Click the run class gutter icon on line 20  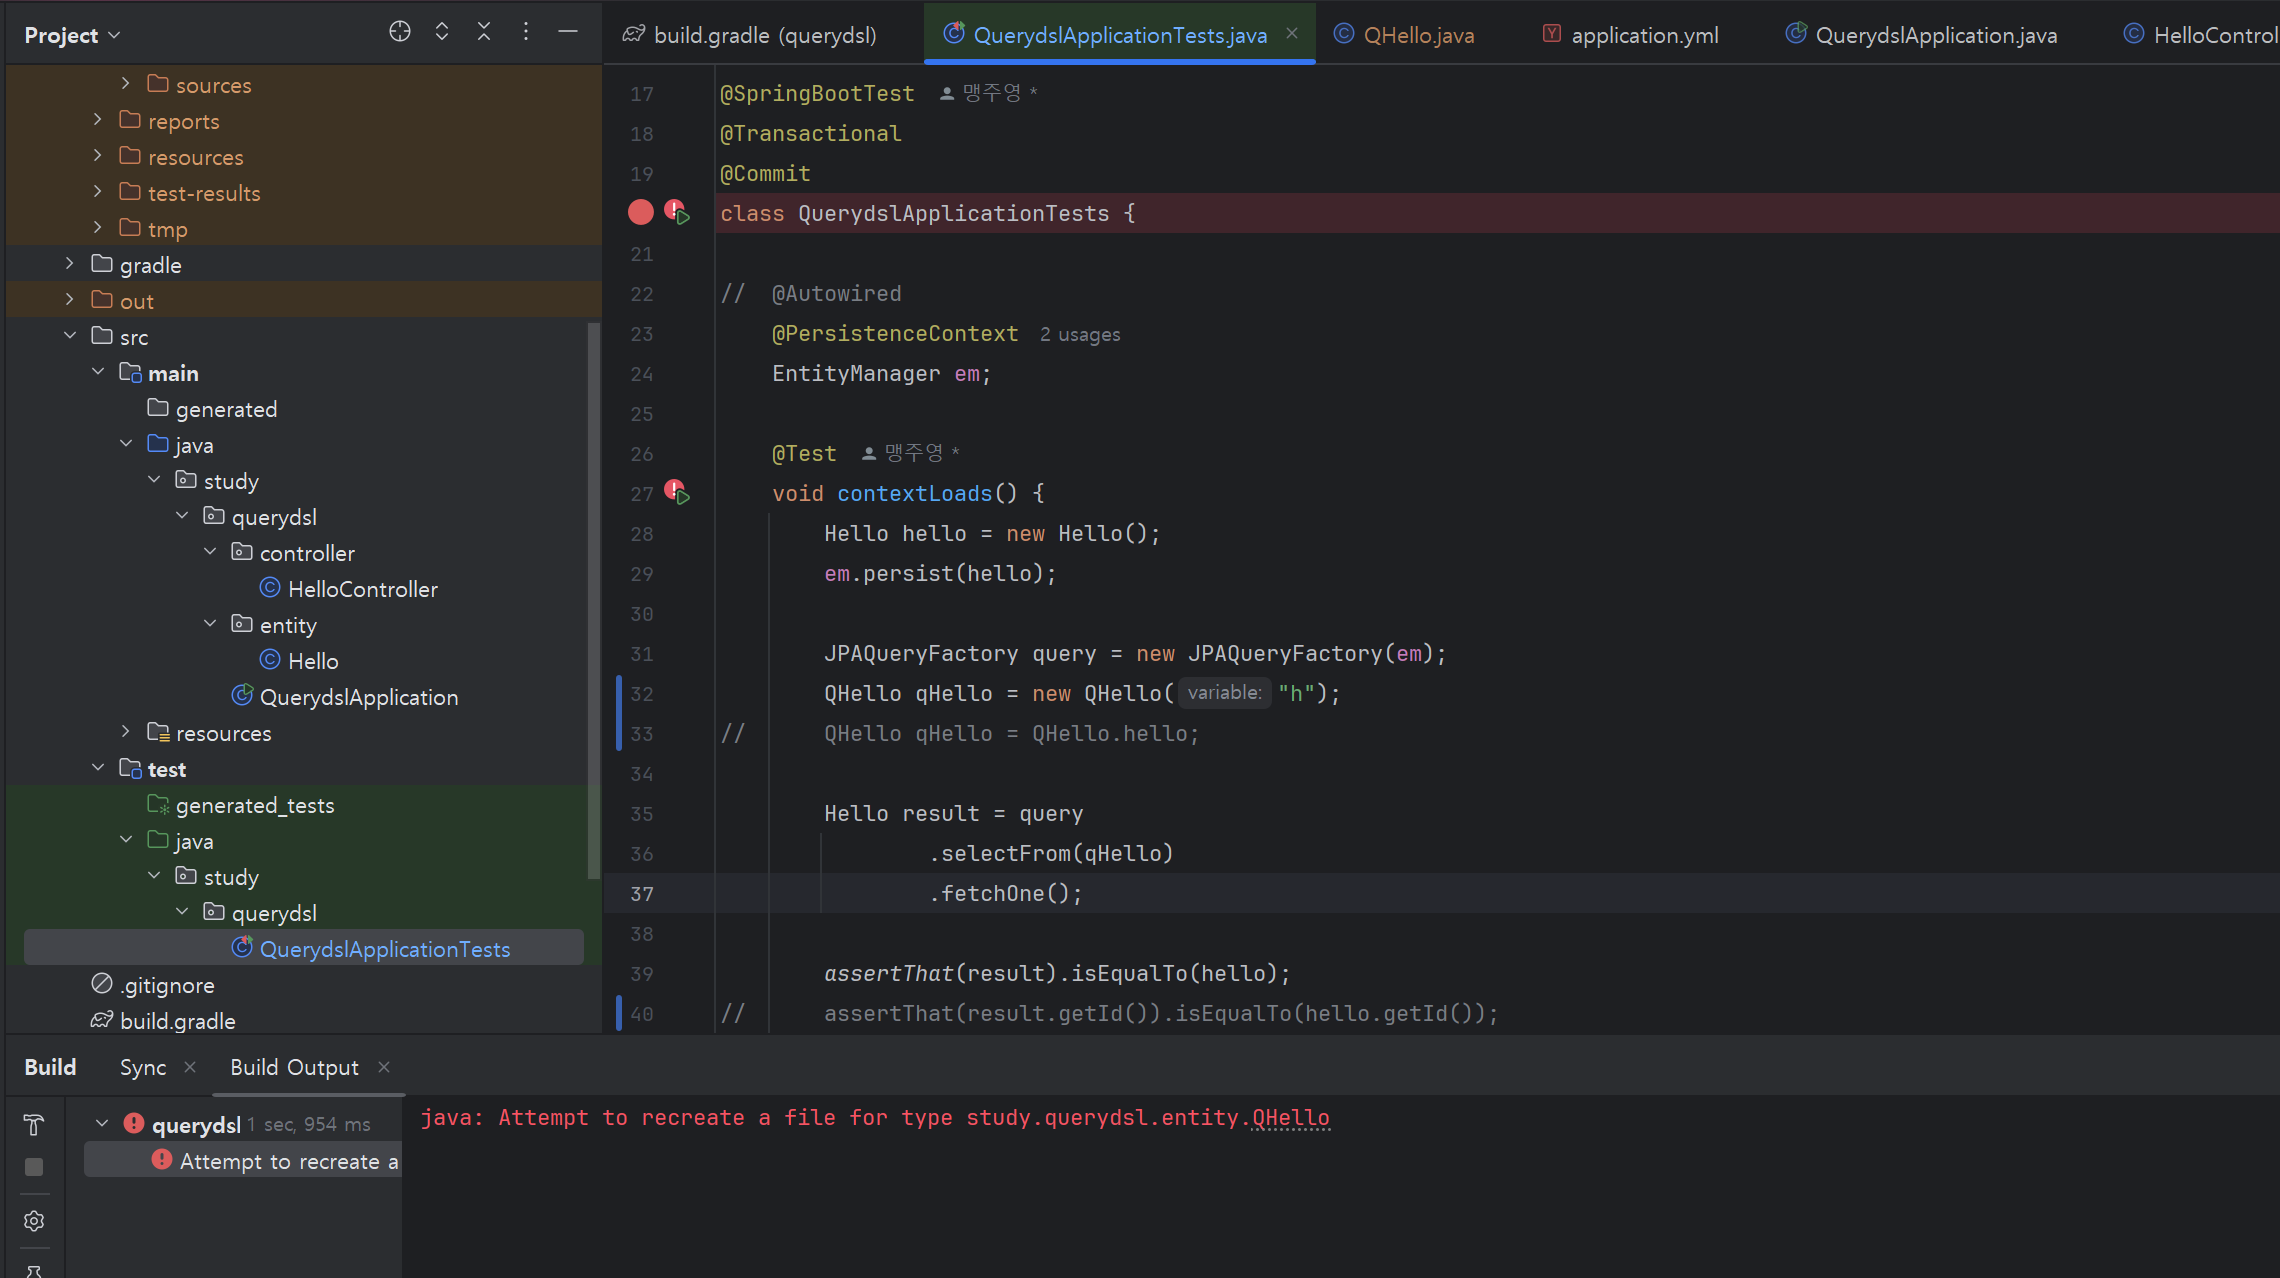[679, 213]
